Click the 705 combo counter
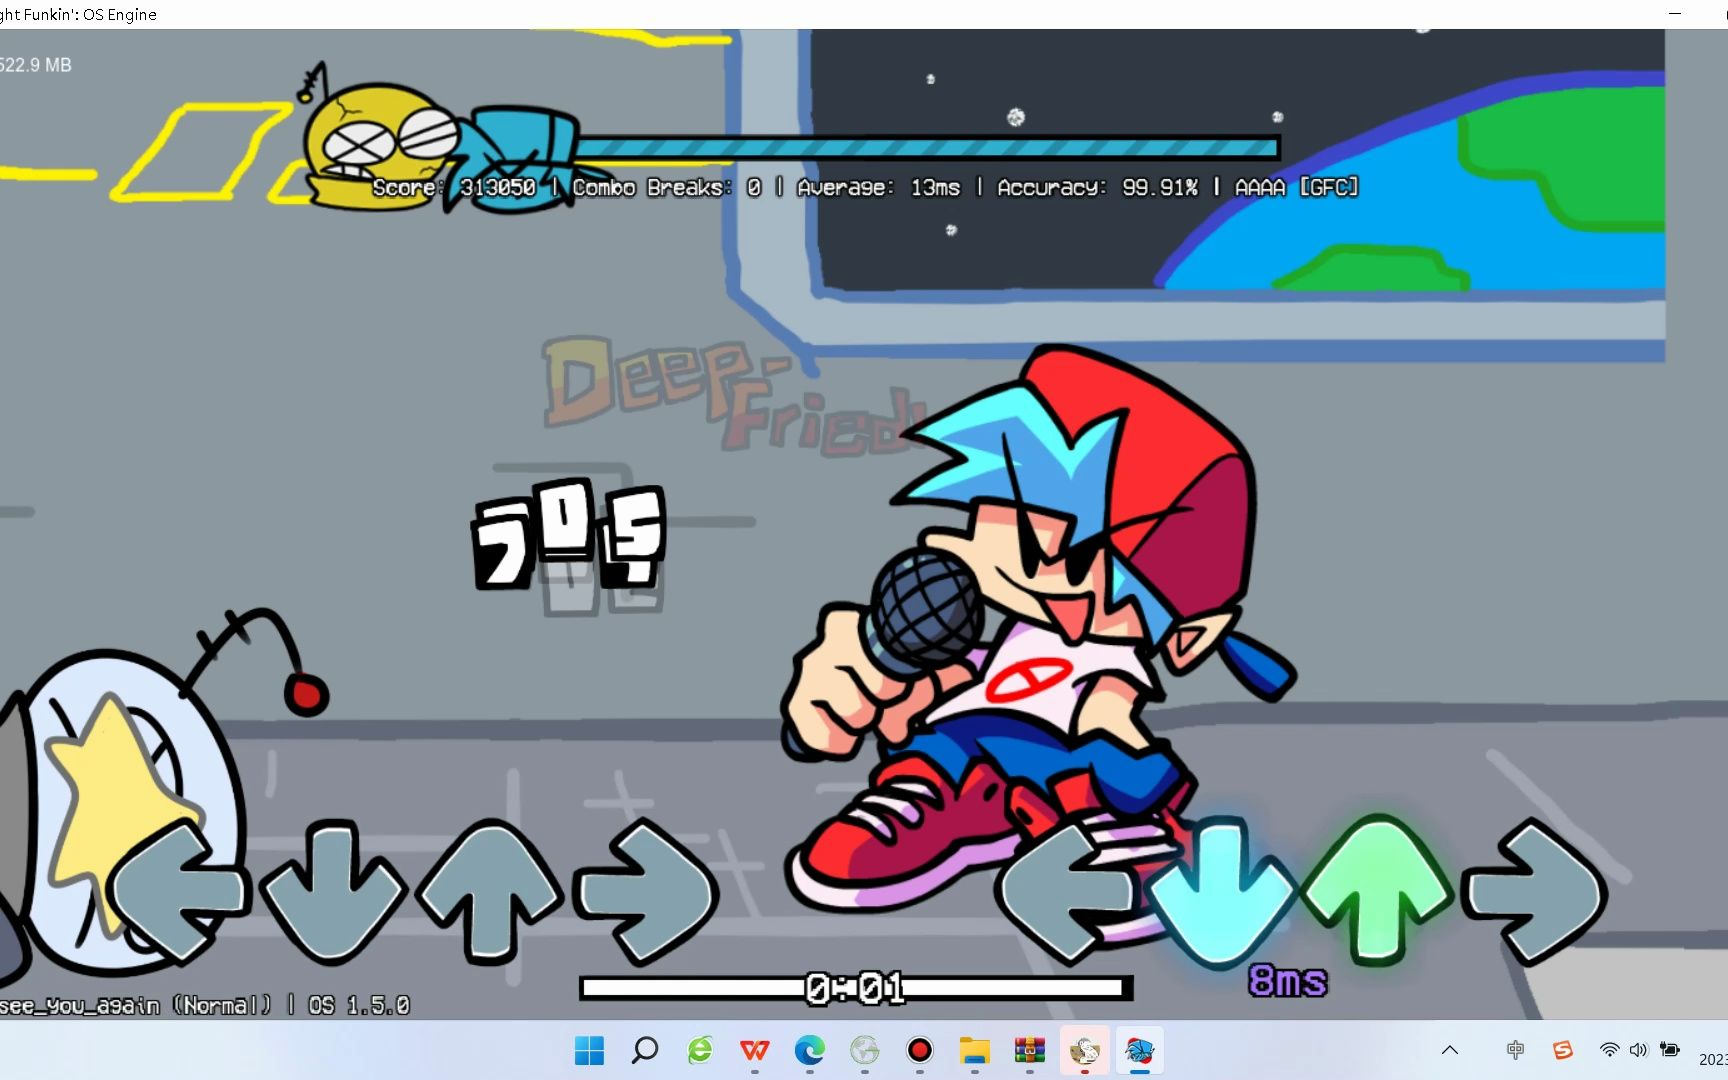The image size is (1728, 1080). (x=568, y=536)
